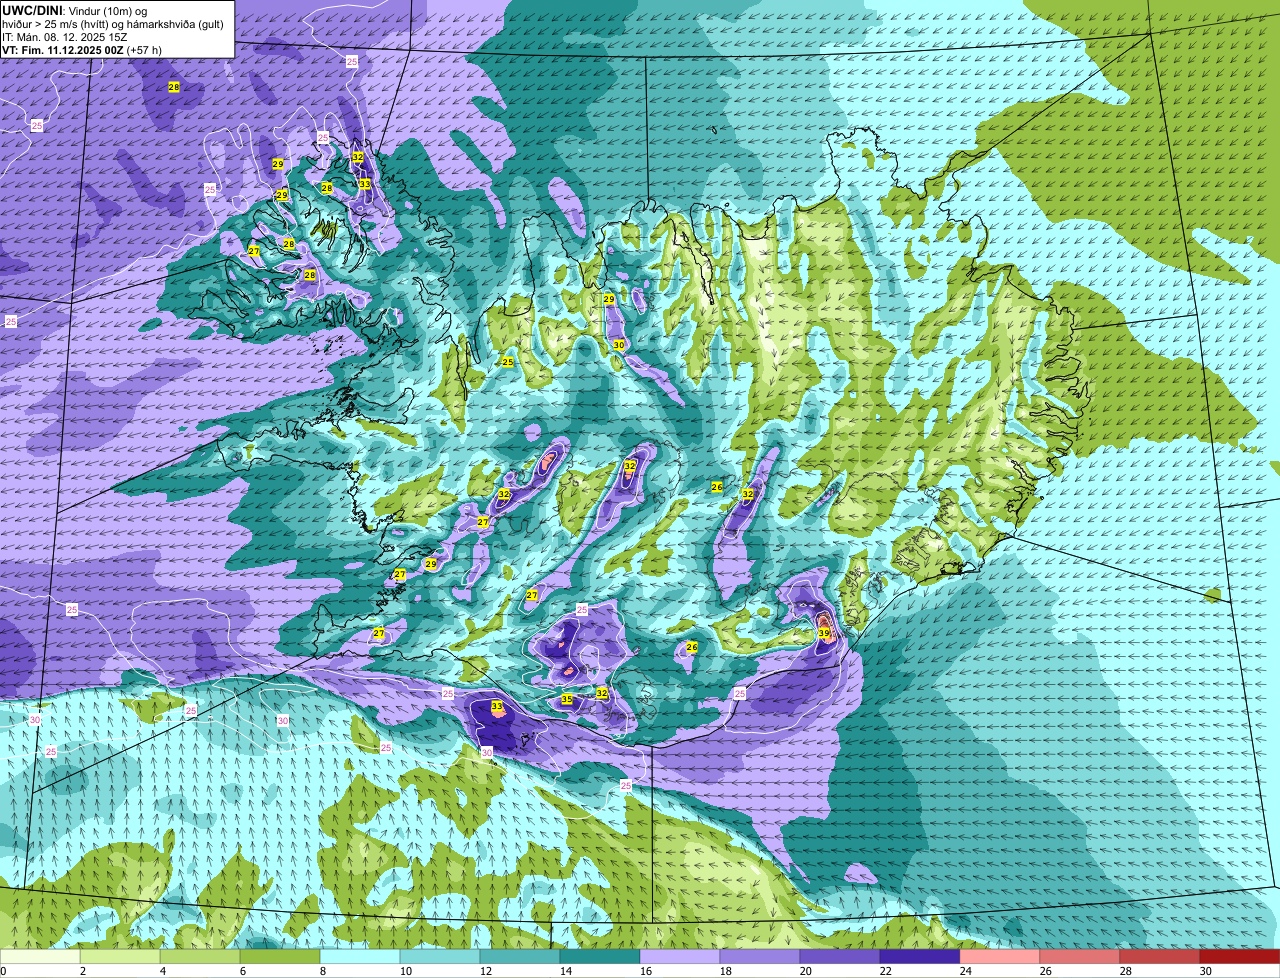This screenshot has height=978, width=1280.
Task: Click the '30' tick label on the legend bar
Action: click(x=1205, y=971)
